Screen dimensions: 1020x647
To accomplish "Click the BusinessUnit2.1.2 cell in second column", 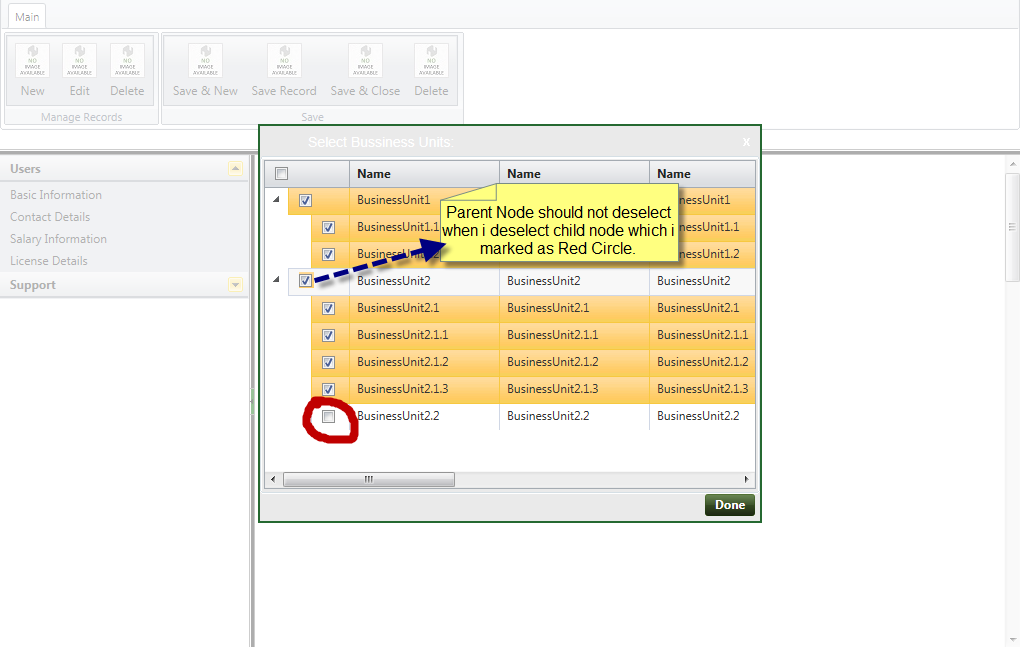I will [x=574, y=362].
